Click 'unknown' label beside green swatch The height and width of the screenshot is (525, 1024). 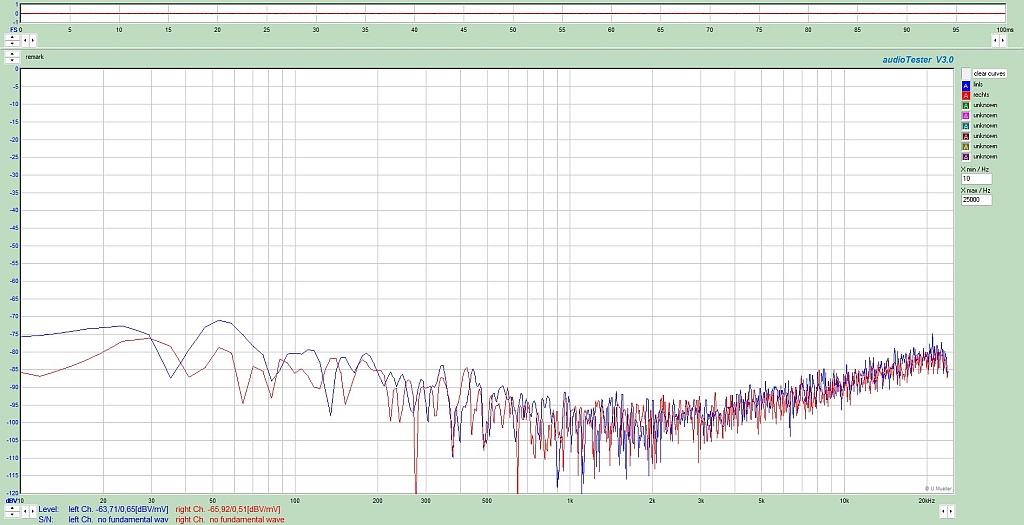[985, 105]
